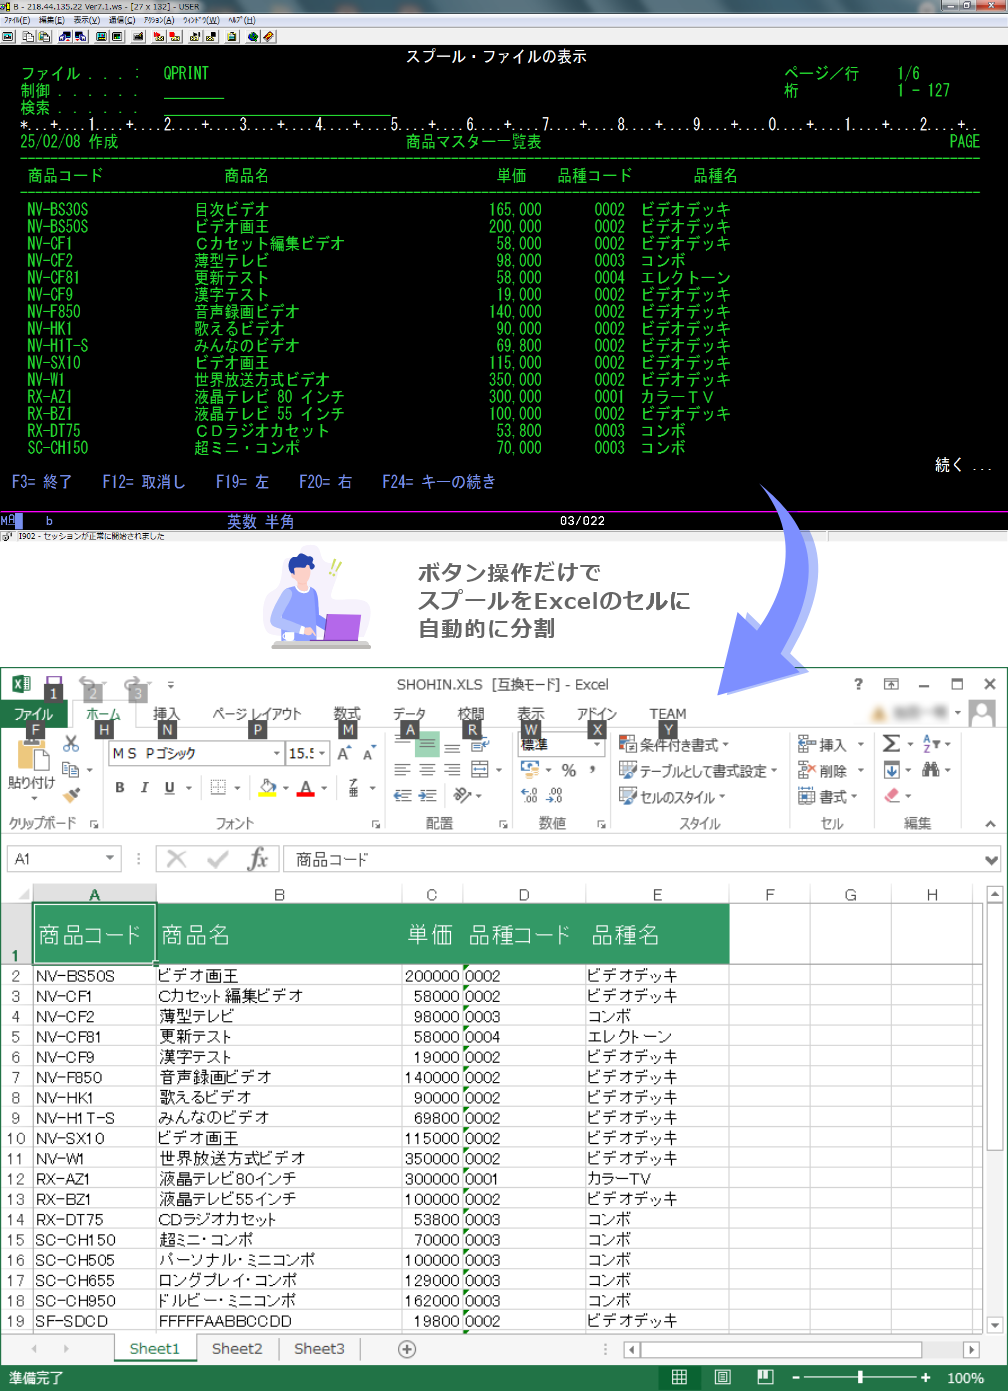Click the formula bar Enter checkmark icon
Image resolution: width=1008 pixels, height=1391 pixels.
point(217,859)
